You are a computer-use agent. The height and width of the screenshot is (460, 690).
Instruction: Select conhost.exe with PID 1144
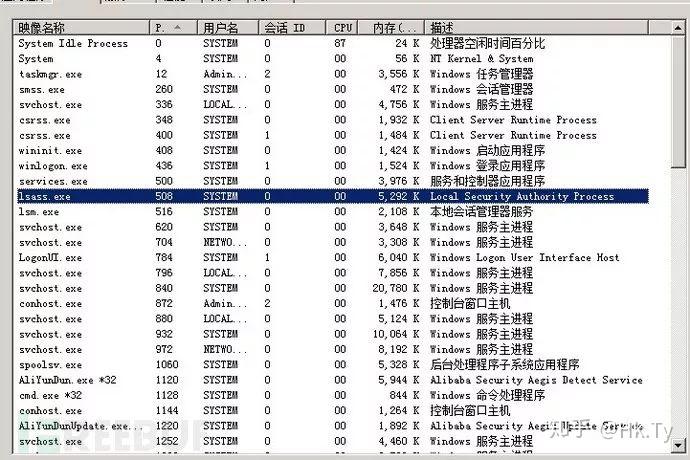click(333, 411)
